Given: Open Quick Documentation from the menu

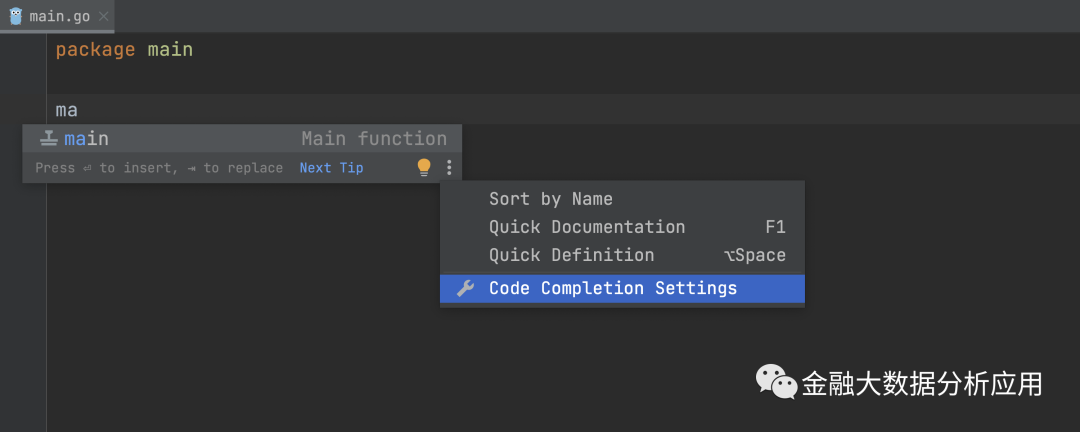Looking at the screenshot, I should pyautogui.click(x=587, y=227).
